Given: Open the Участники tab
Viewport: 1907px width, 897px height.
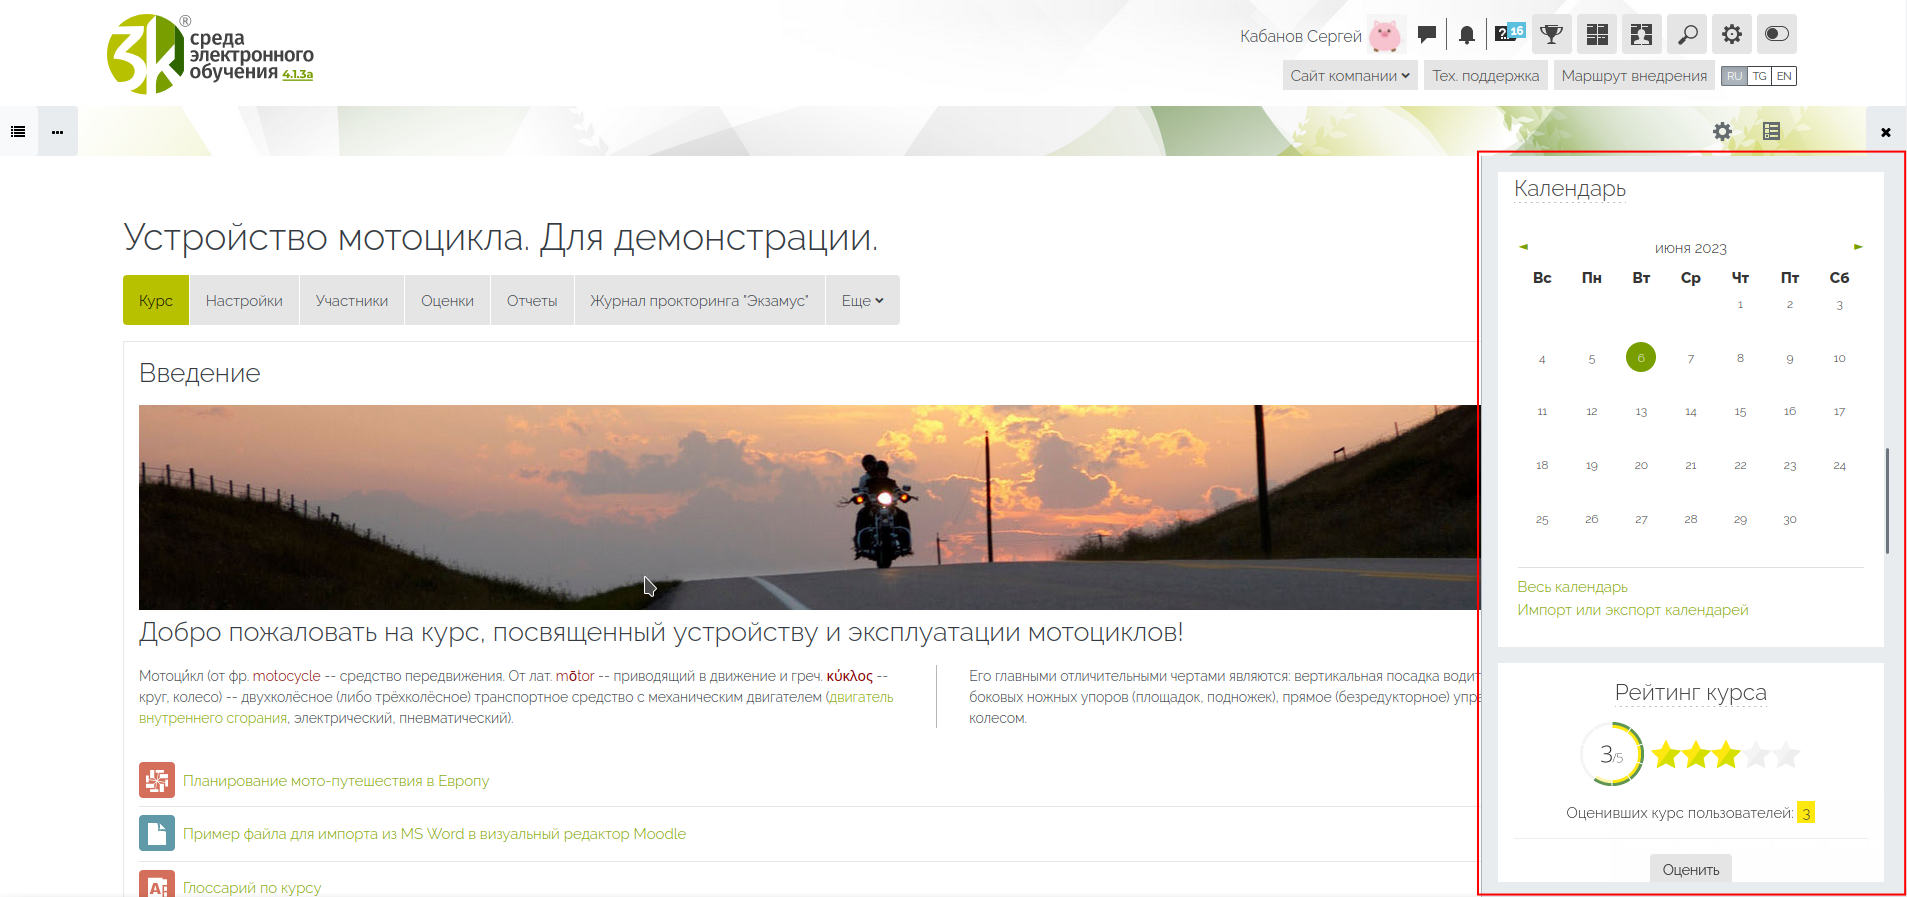Looking at the screenshot, I should pos(352,300).
